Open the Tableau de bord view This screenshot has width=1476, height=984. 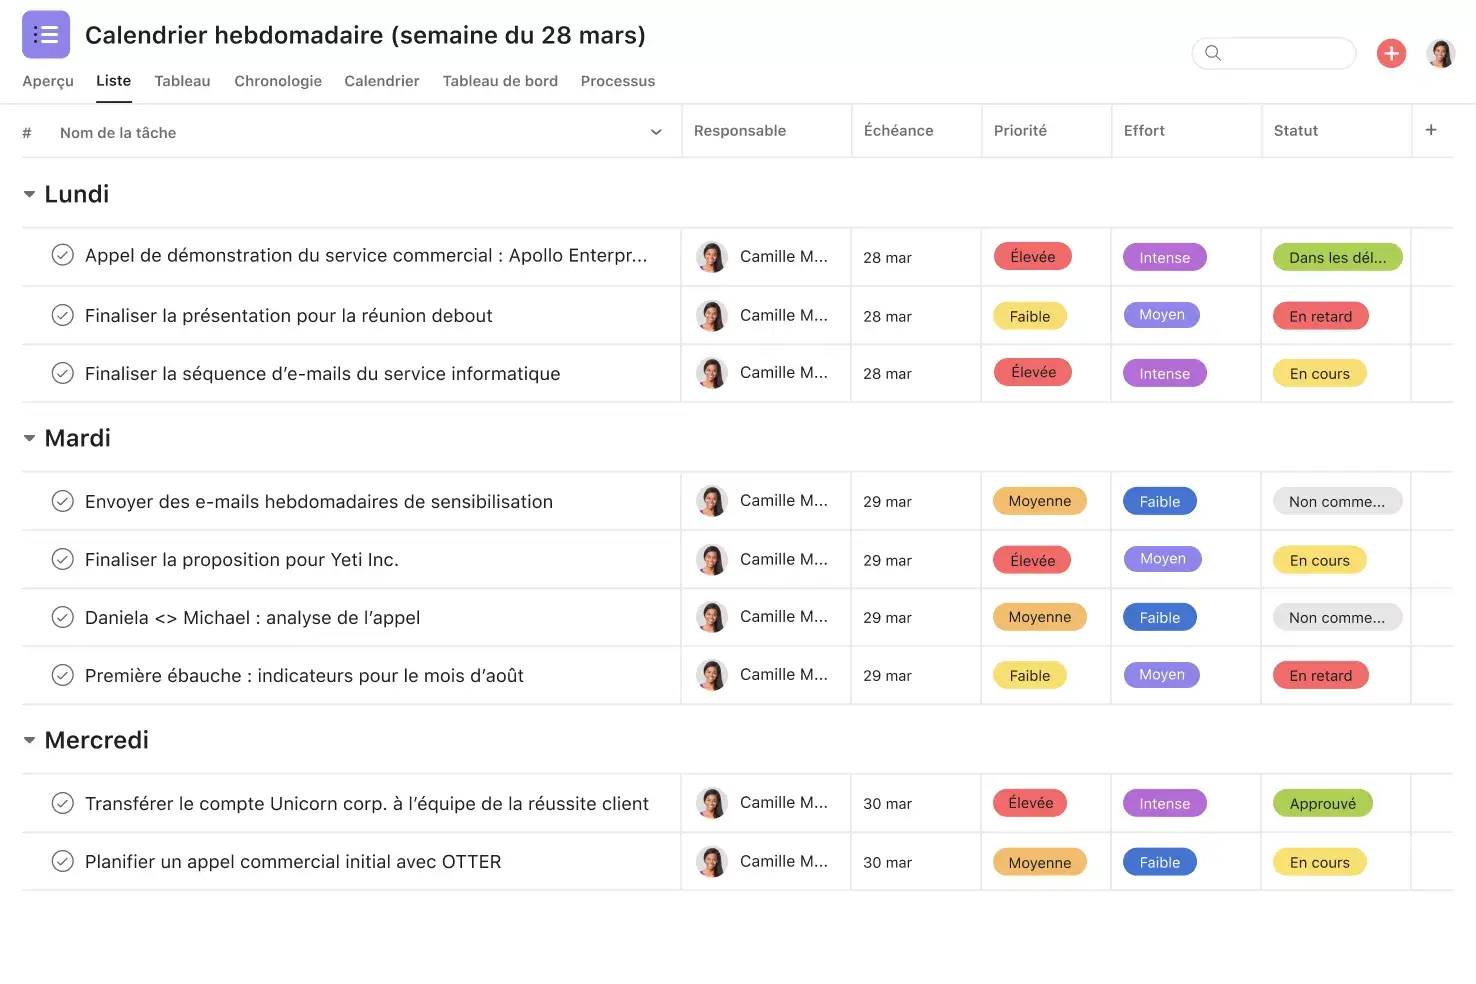pyautogui.click(x=500, y=81)
